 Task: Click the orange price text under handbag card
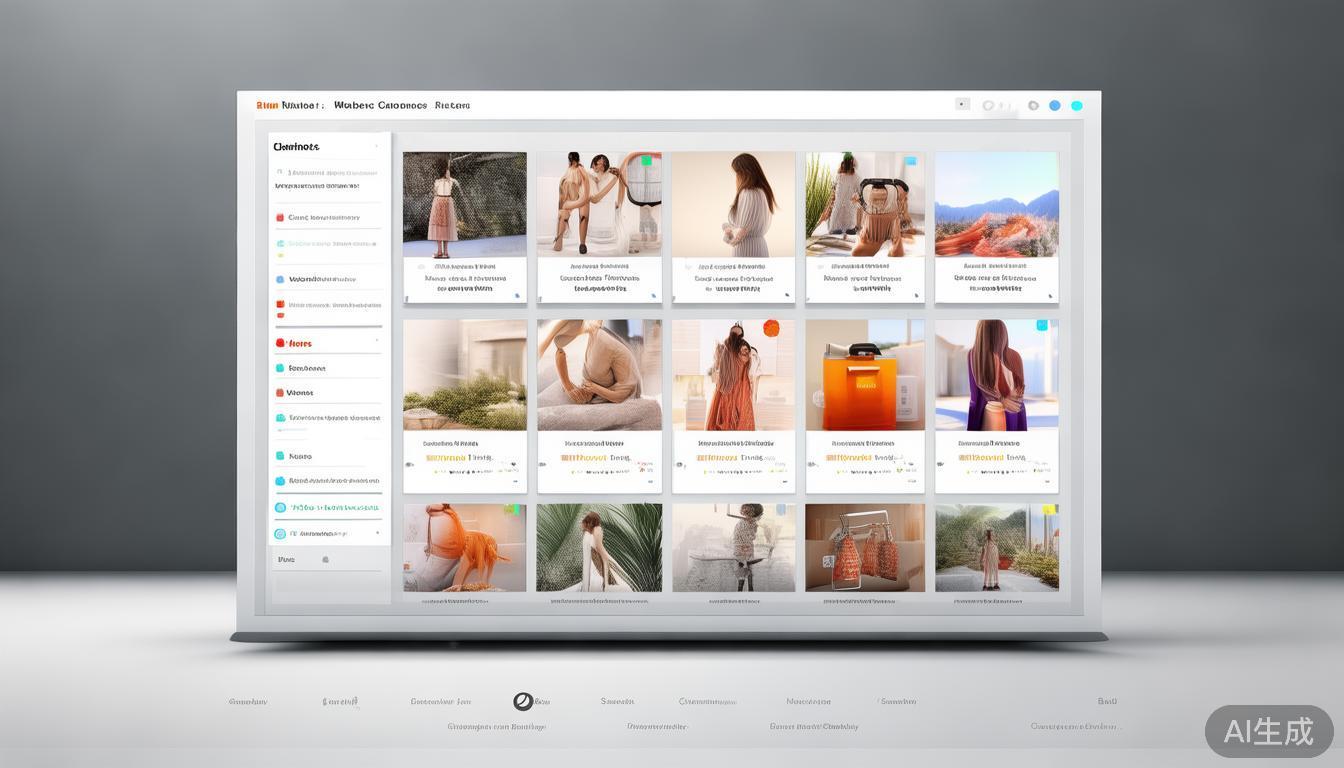(848, 458)
